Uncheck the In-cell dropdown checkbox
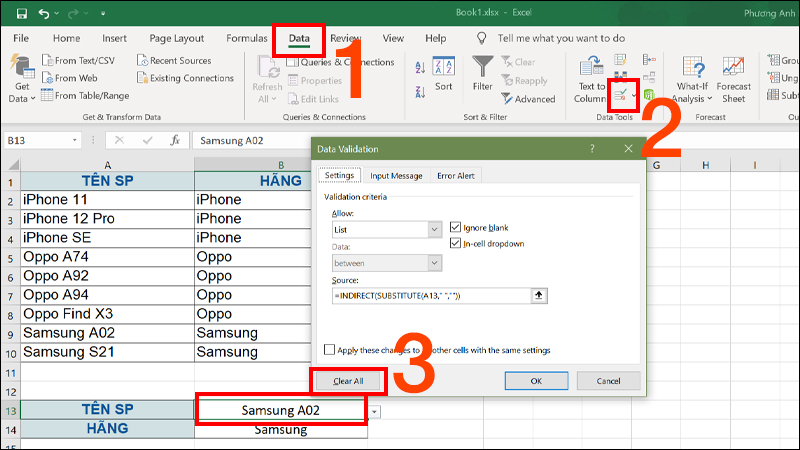The width and height of the screenshot is (800, 450). (456, 243)
